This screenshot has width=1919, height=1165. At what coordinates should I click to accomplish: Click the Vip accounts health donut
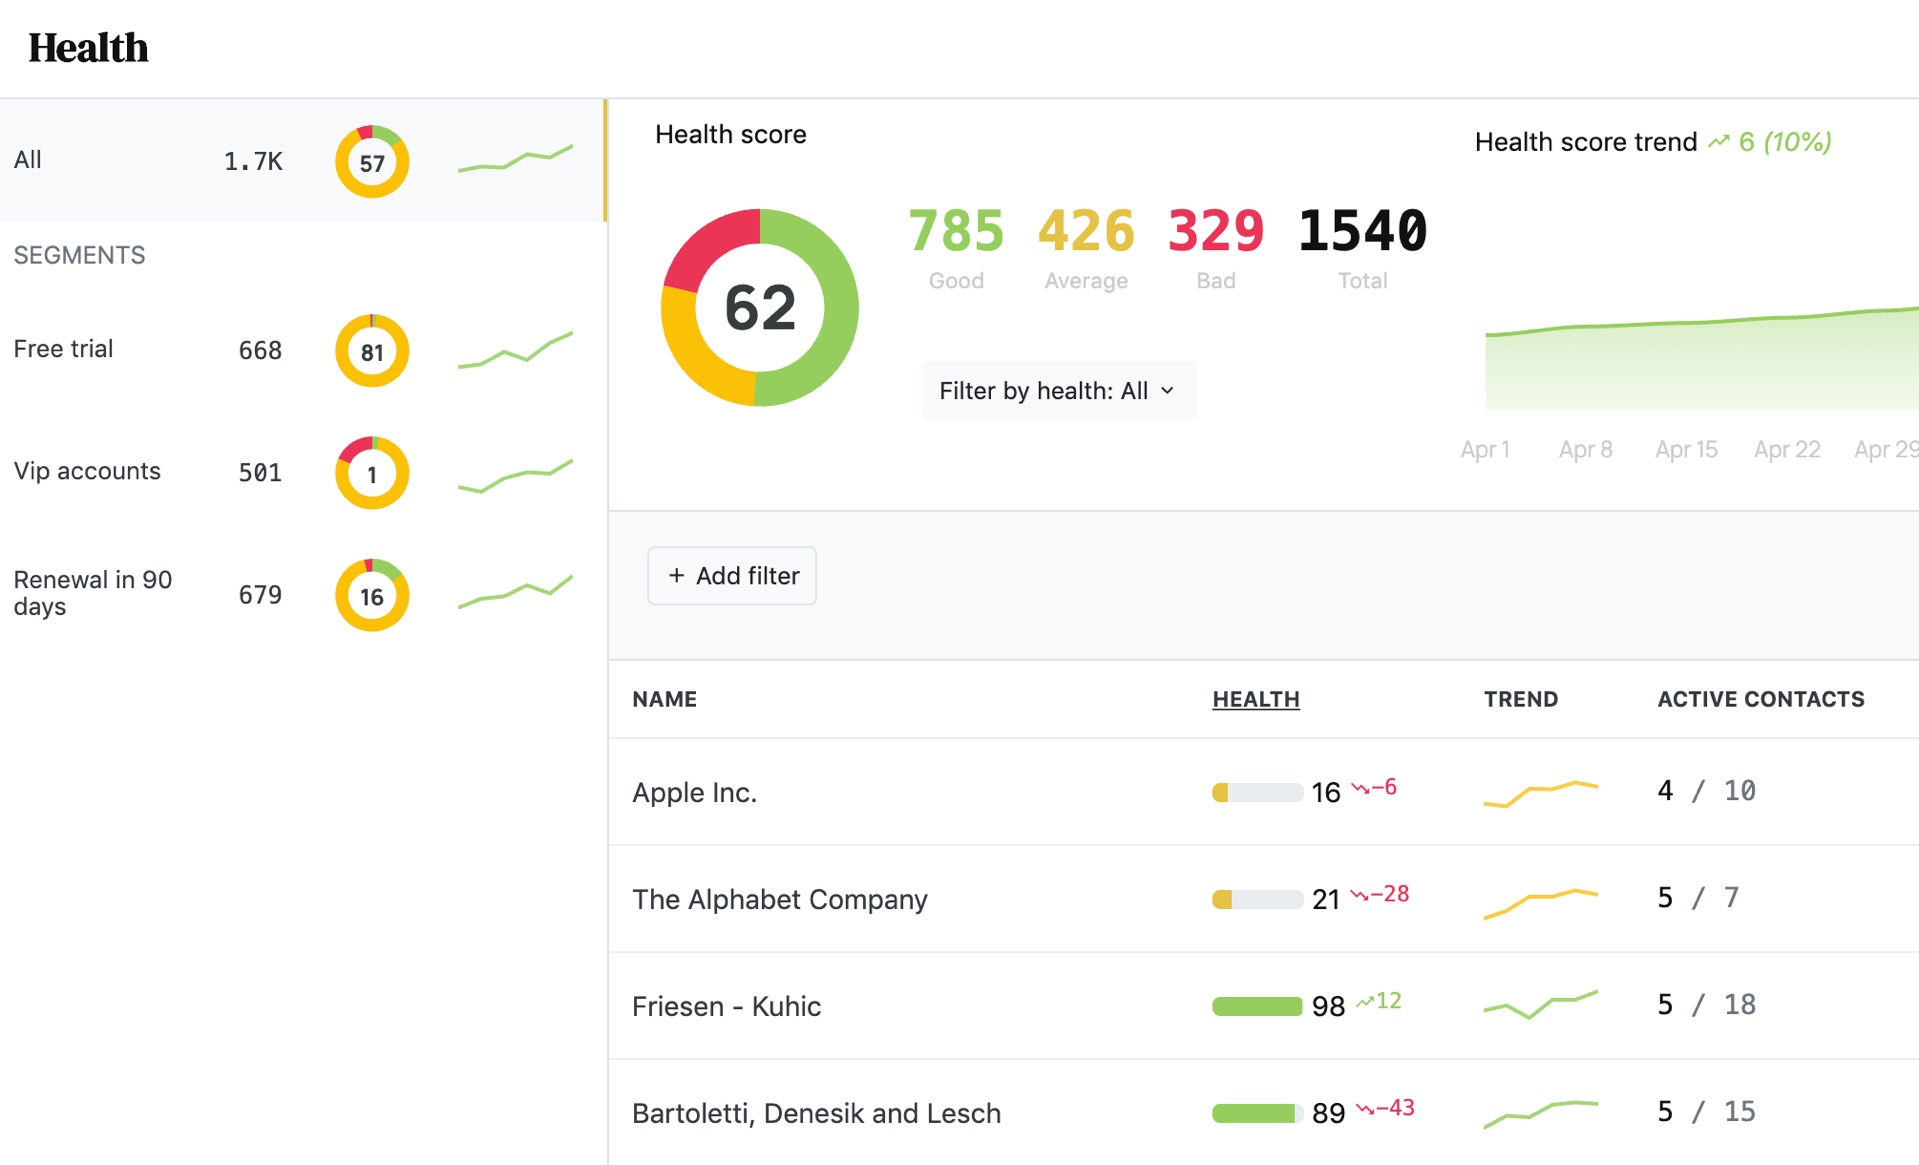coord(371,473)
